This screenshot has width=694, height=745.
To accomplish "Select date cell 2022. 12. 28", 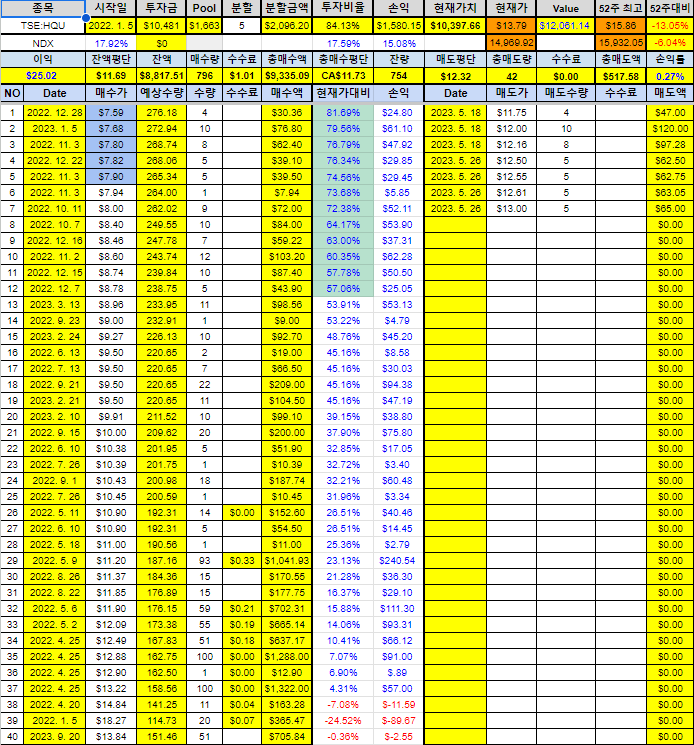I will 55,113.
